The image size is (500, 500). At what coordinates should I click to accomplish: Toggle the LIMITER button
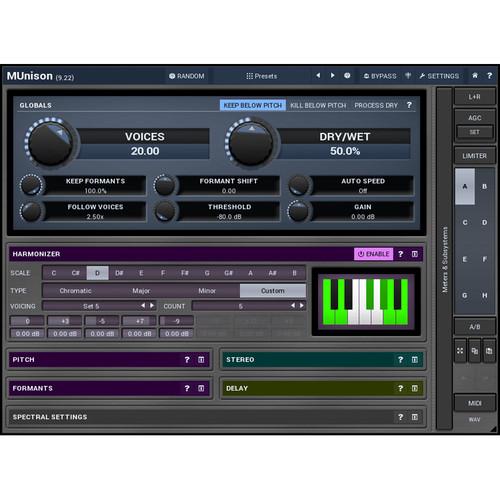click(x=474, y=156)
